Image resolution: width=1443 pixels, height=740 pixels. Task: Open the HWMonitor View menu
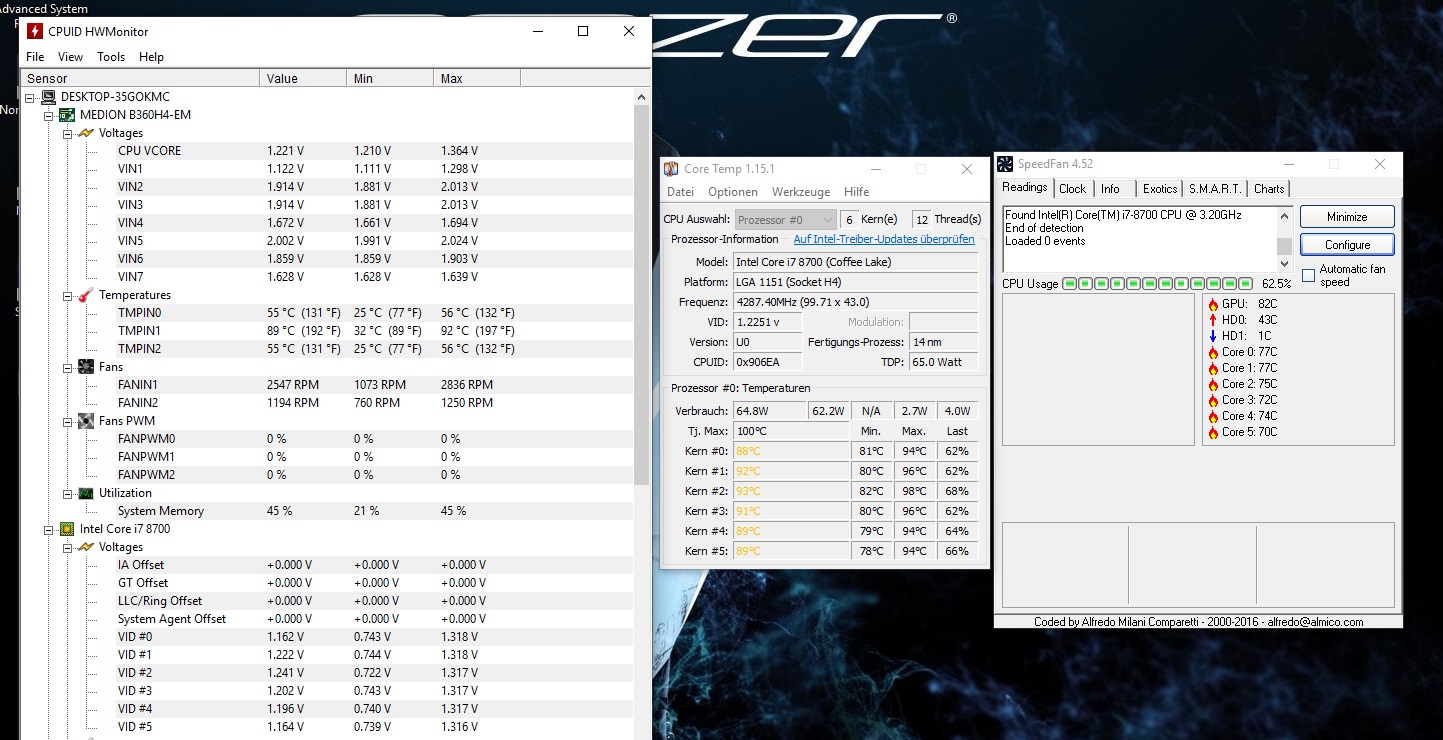pyautogui.click(x=70, y=57)
